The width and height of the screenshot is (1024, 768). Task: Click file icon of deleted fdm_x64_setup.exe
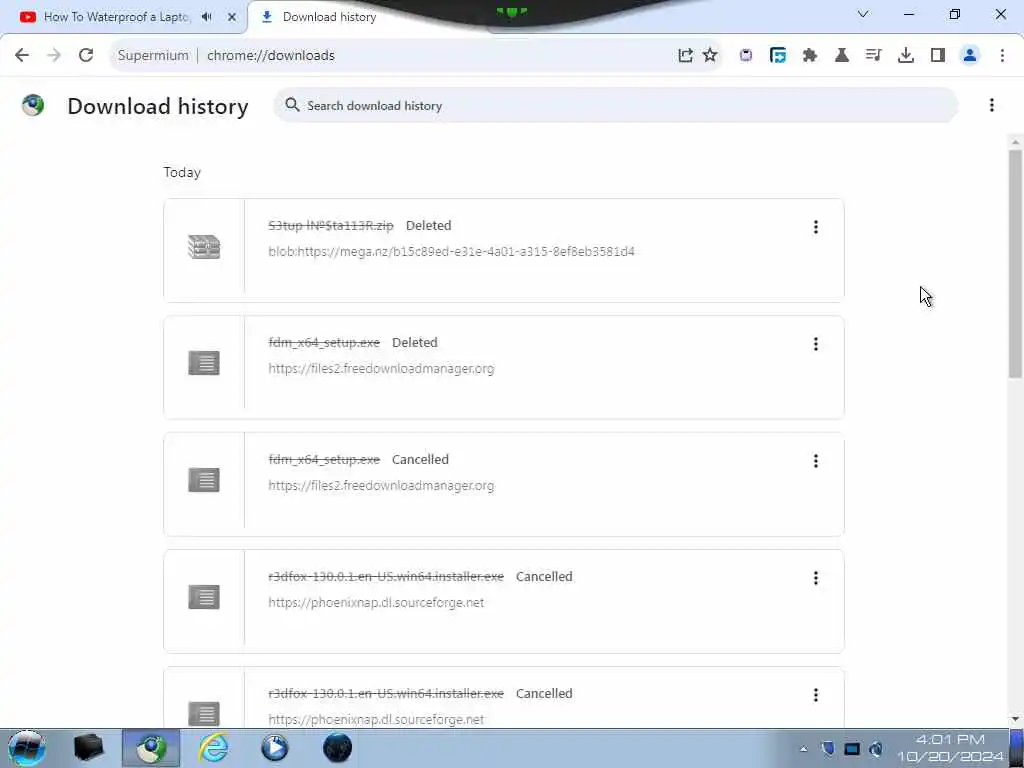point(204,363)
